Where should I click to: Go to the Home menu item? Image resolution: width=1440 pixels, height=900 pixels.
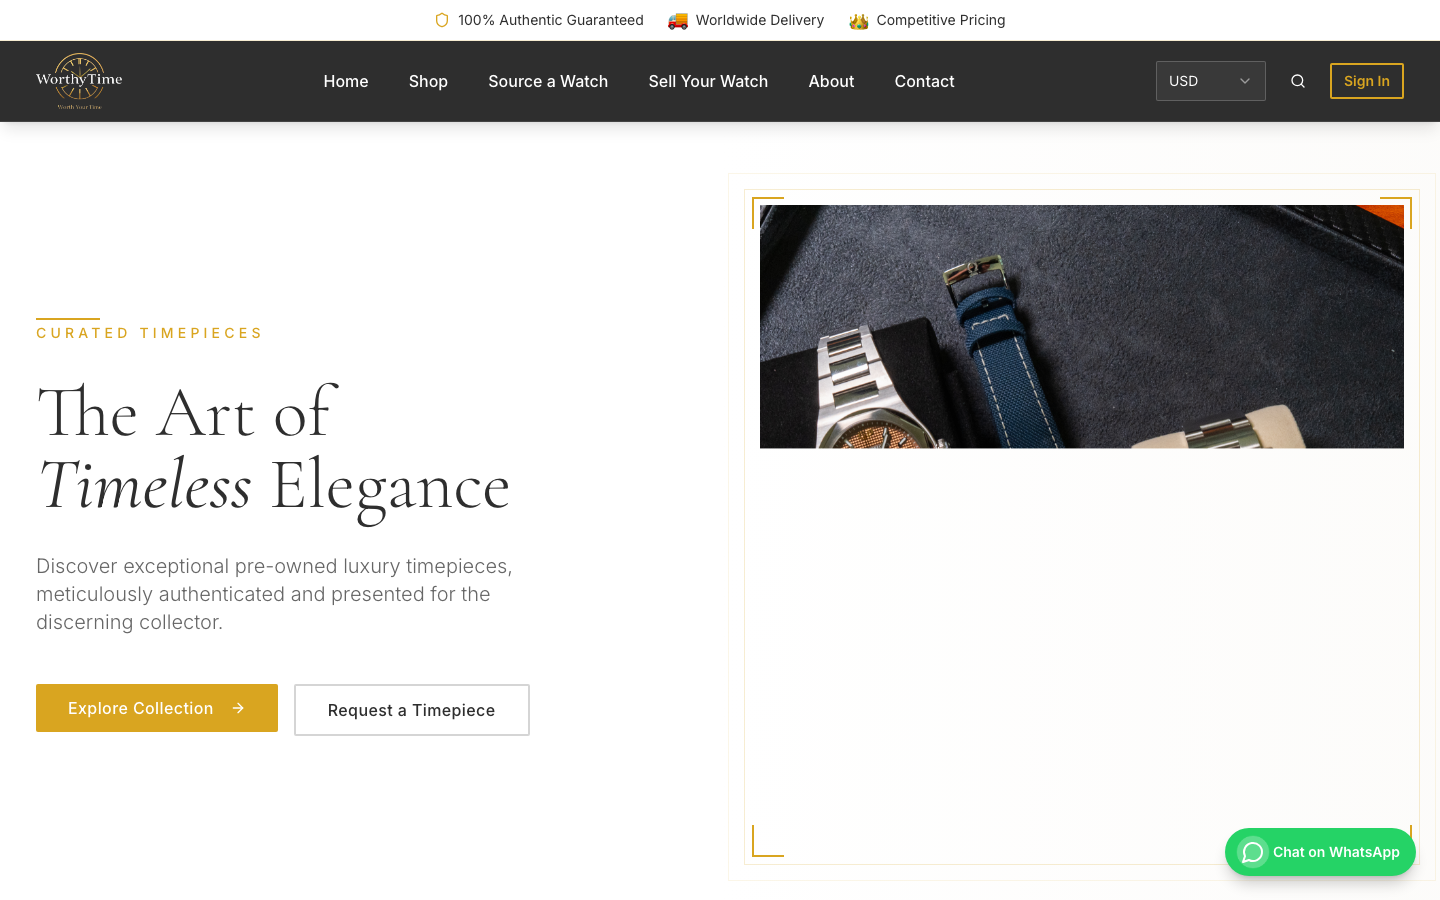coord(346,81)
